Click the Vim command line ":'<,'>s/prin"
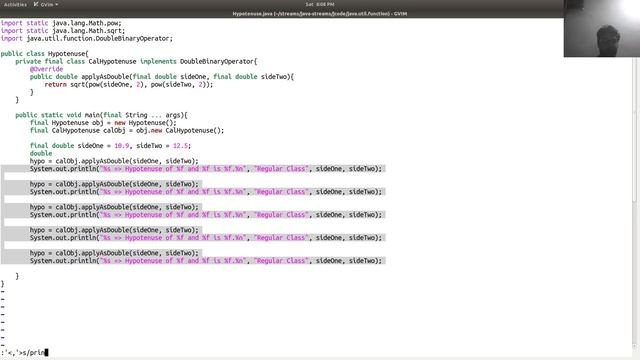The image size is (640, 360). [24, 352]
